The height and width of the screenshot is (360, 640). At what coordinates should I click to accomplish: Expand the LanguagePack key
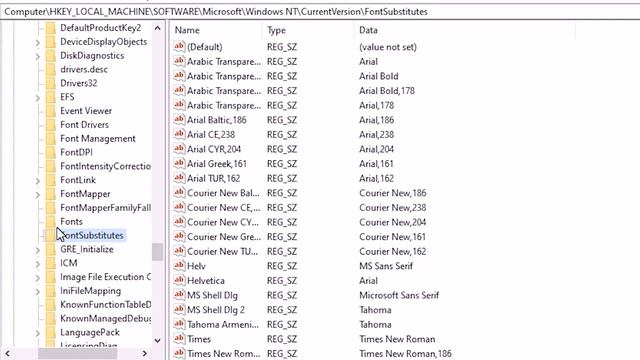point(38,333)
